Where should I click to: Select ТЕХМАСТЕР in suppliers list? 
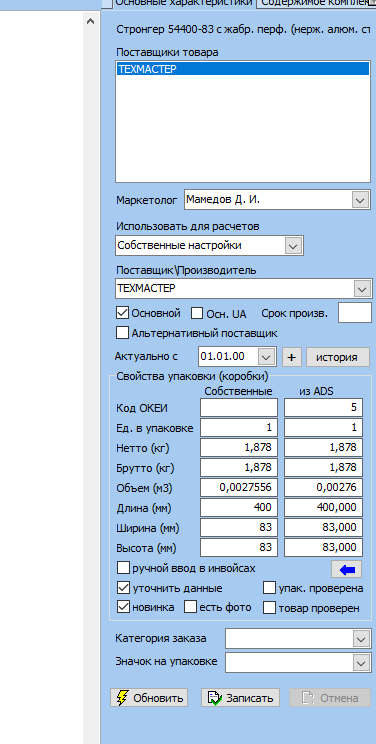tap(242, 69)
